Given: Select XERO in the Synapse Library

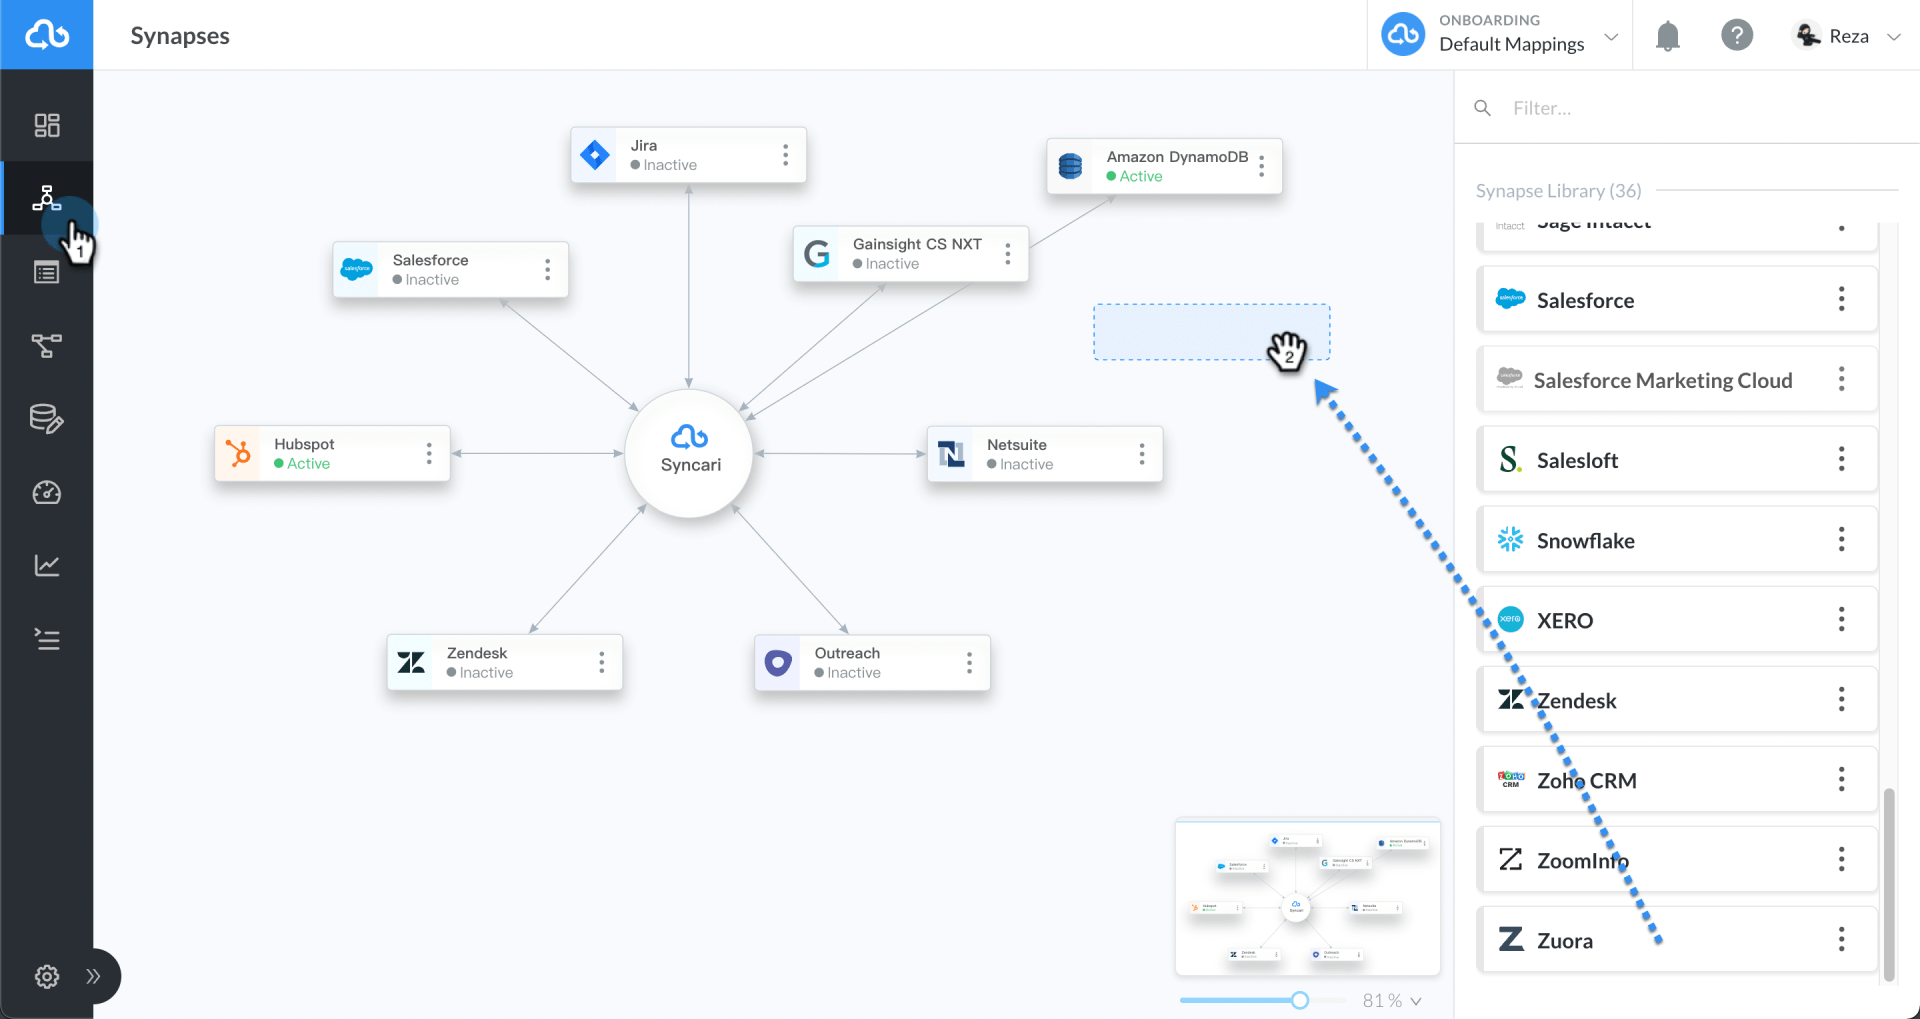Looking at the screenshot, I should pos(1677,620).
